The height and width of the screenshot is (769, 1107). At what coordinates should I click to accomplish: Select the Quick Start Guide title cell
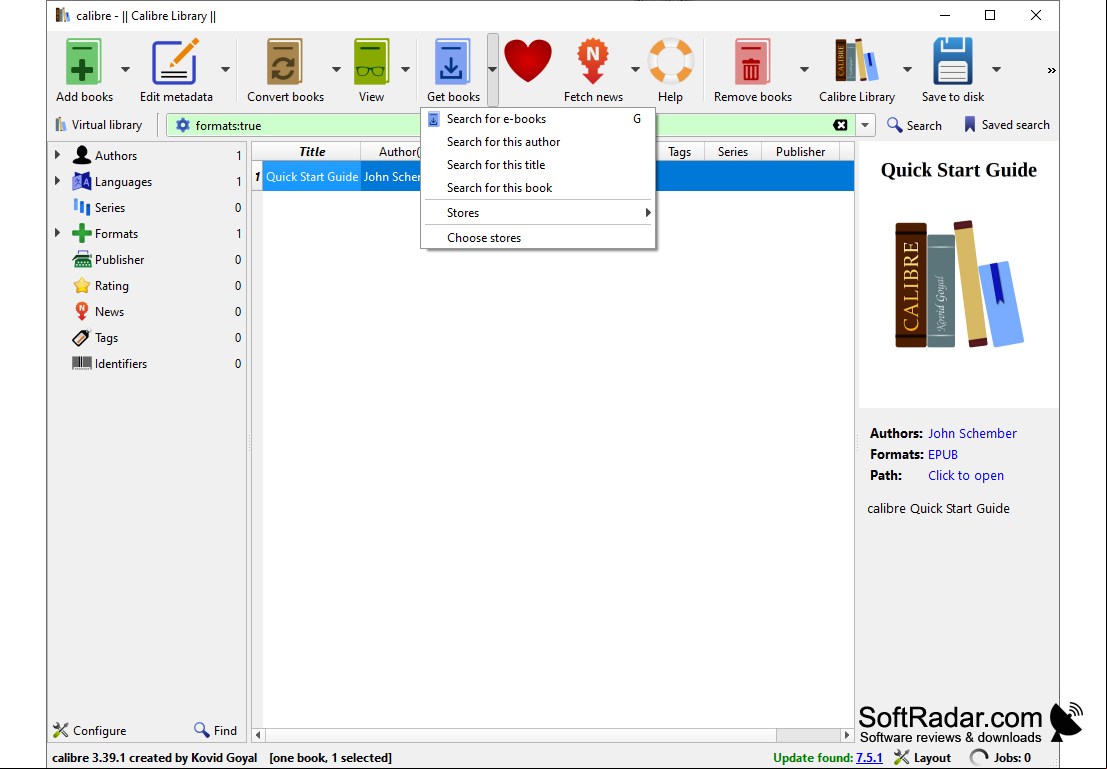[312, 177]
